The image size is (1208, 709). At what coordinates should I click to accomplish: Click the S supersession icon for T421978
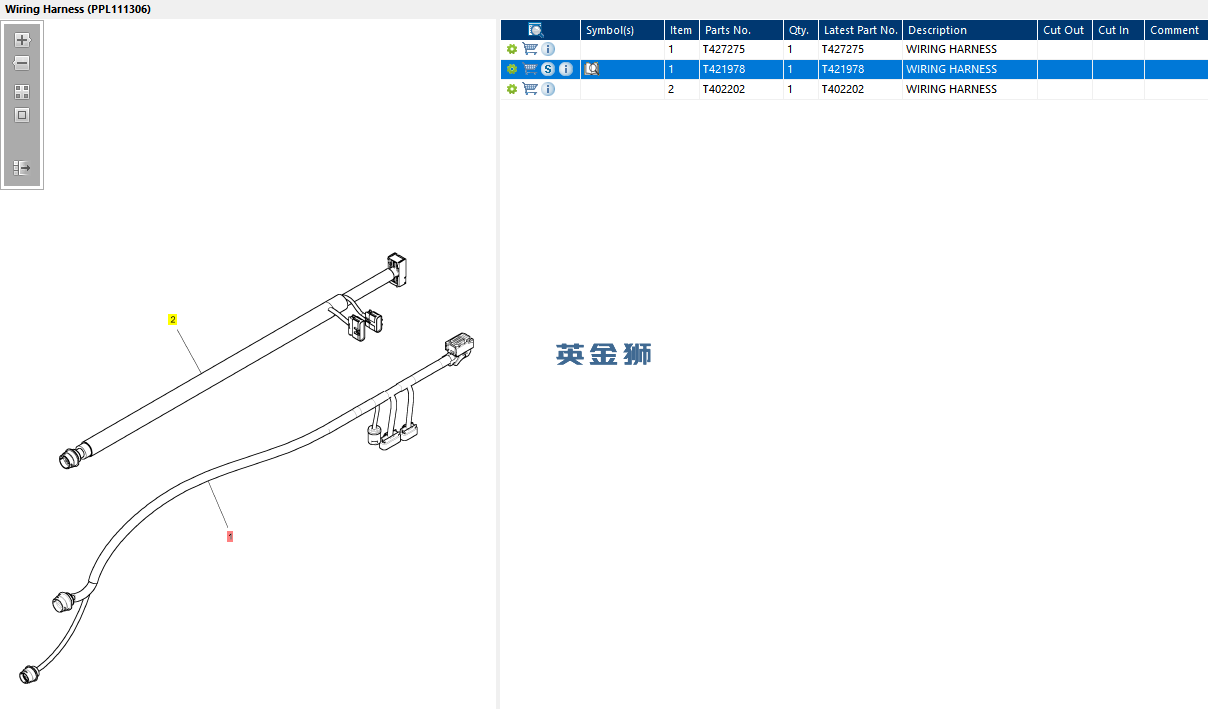[x=548, y=69]
